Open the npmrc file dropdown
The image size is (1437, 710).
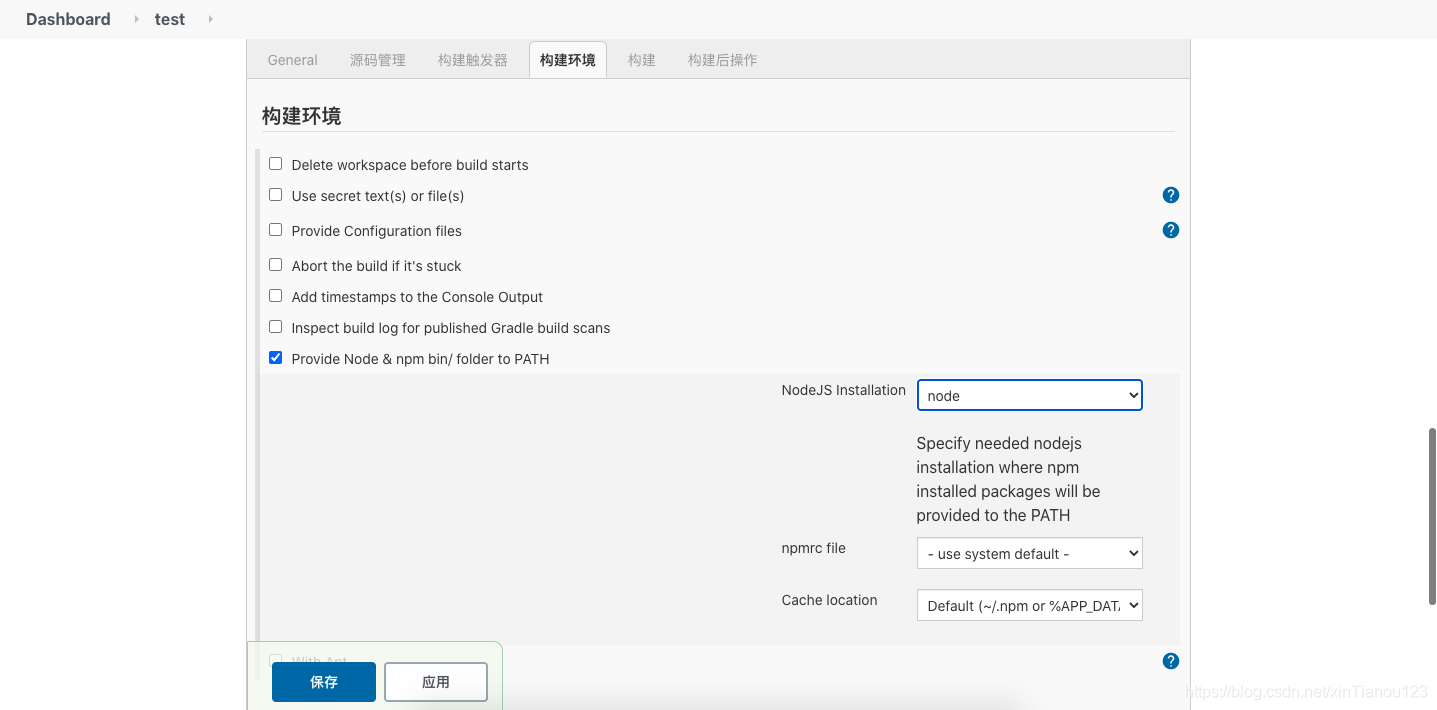1029,553
